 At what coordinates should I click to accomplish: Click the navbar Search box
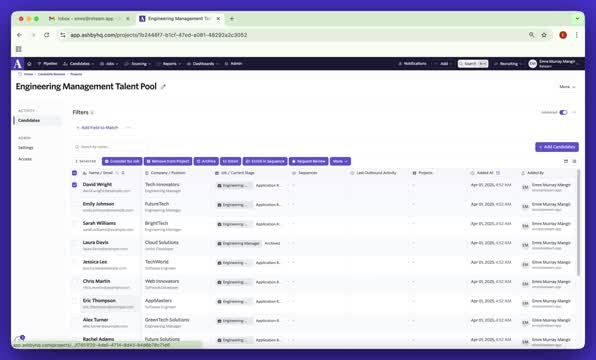[x=473, y=64]
